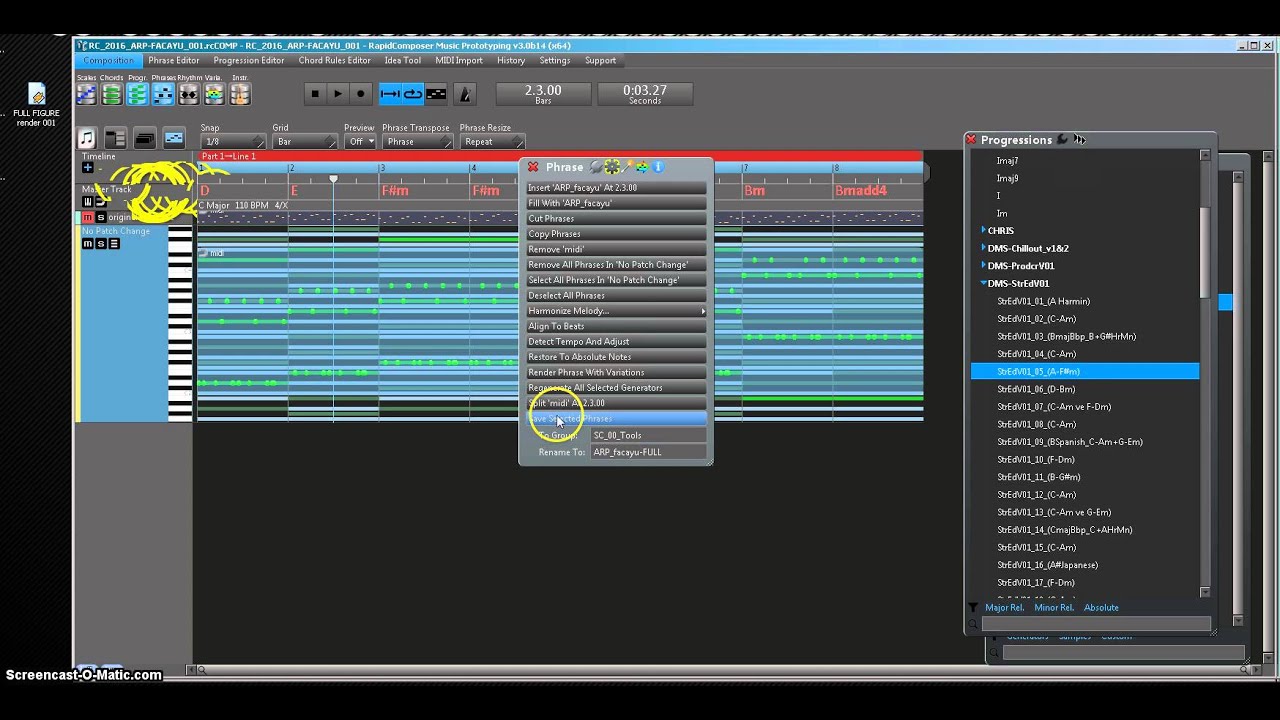Screen dimensions: 1280x720
Task: Toggle the metronome icon
Action: (x=464, y=94)
